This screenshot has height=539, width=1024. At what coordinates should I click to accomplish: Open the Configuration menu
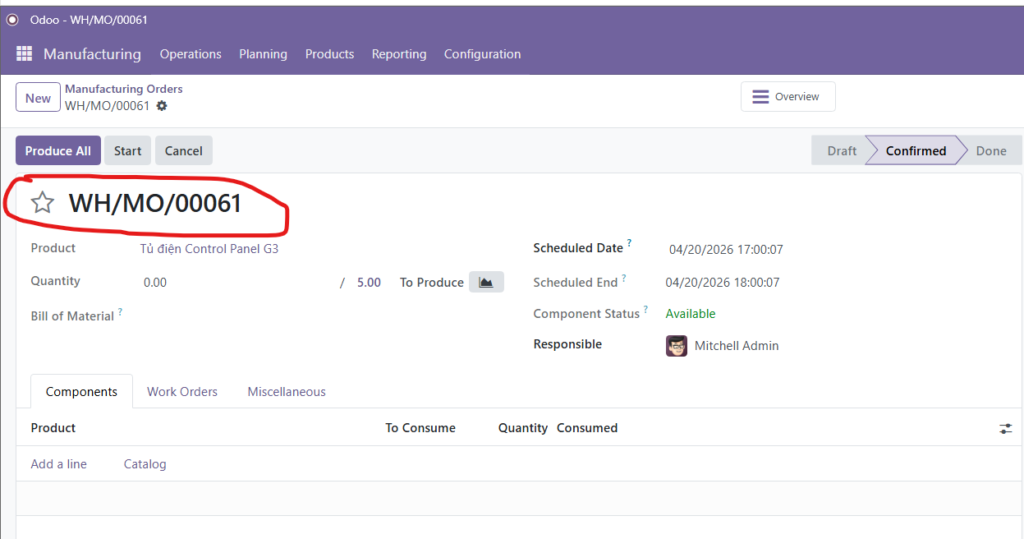482,54
